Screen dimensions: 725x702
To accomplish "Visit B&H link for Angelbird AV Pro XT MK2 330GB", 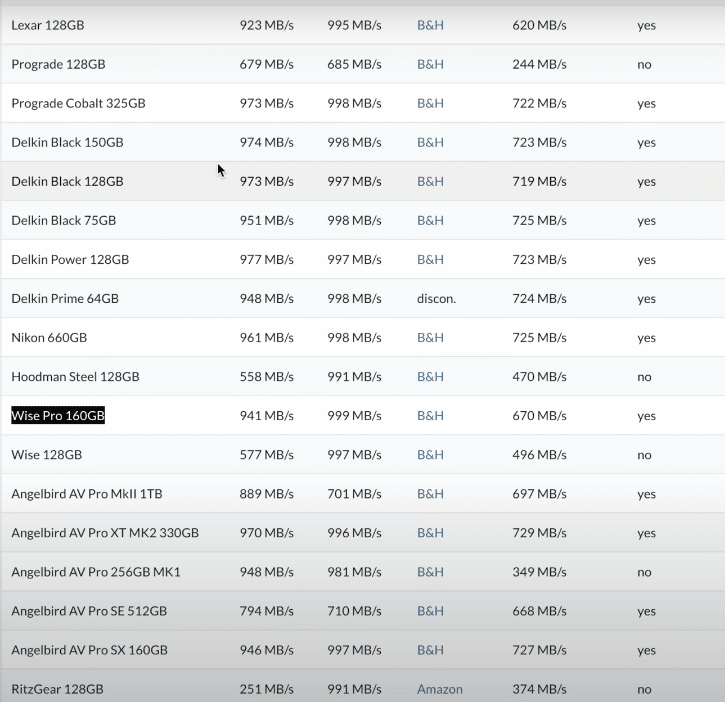I will coord(430,533).
